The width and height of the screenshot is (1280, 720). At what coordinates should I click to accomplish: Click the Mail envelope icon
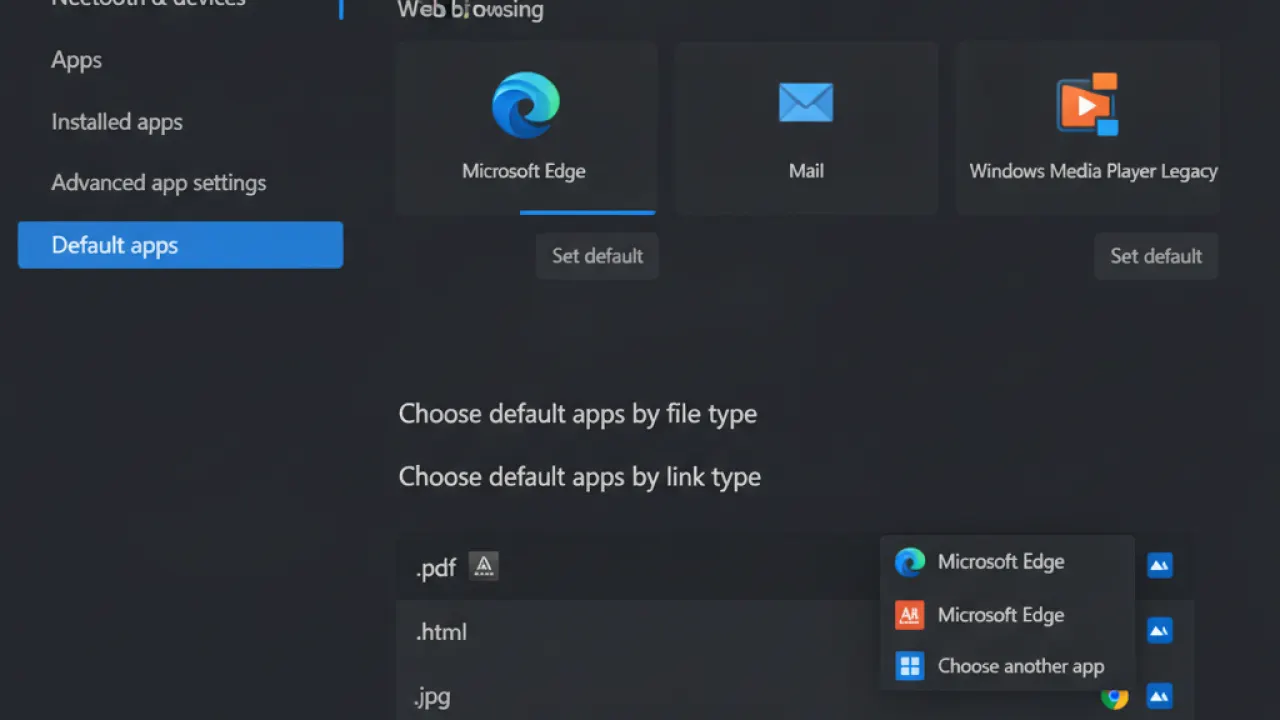tap(806, 103)
